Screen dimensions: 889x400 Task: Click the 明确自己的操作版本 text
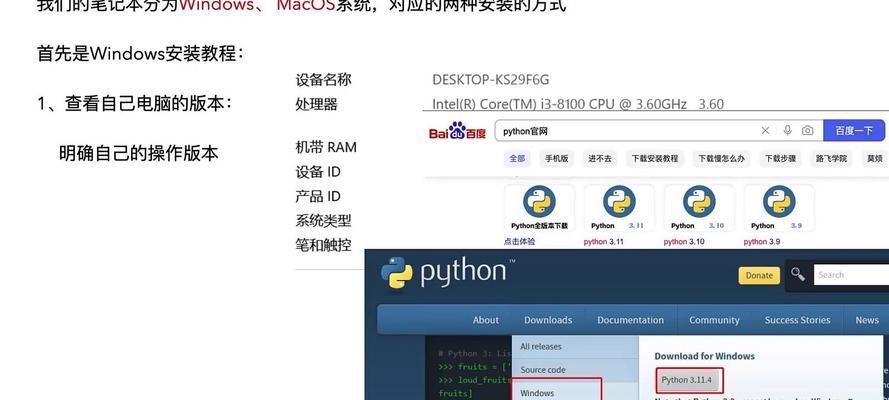pyautogui.click(x=138, y=154)
